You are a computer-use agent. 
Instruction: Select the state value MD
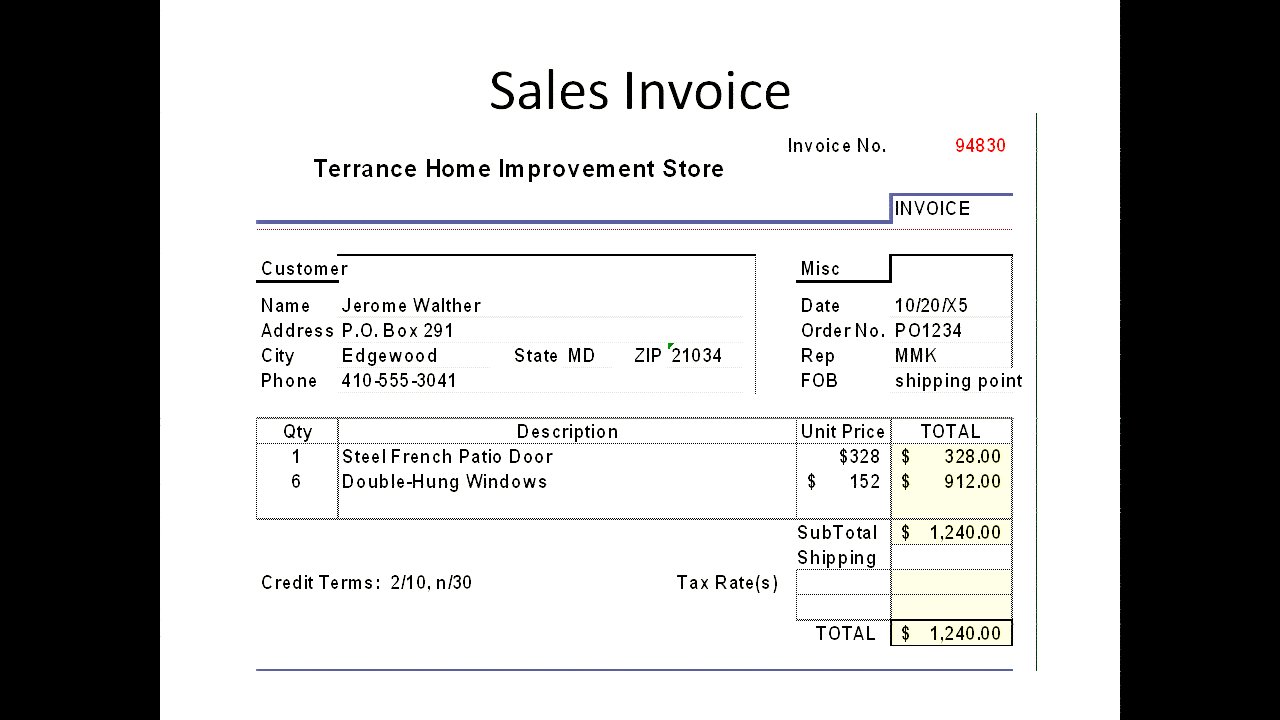coord(581,356)
